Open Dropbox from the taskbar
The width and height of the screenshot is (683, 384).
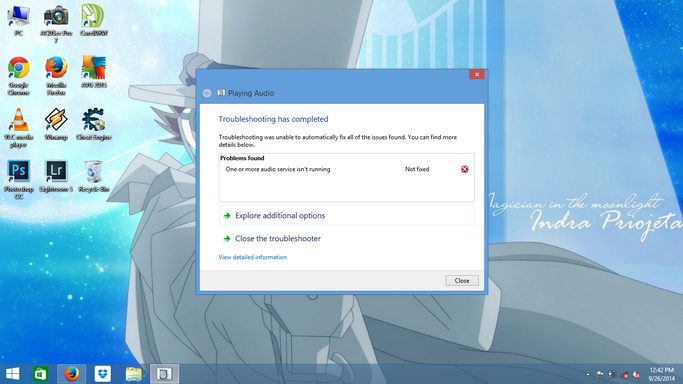pyautogui.click(x=103, y=374)
